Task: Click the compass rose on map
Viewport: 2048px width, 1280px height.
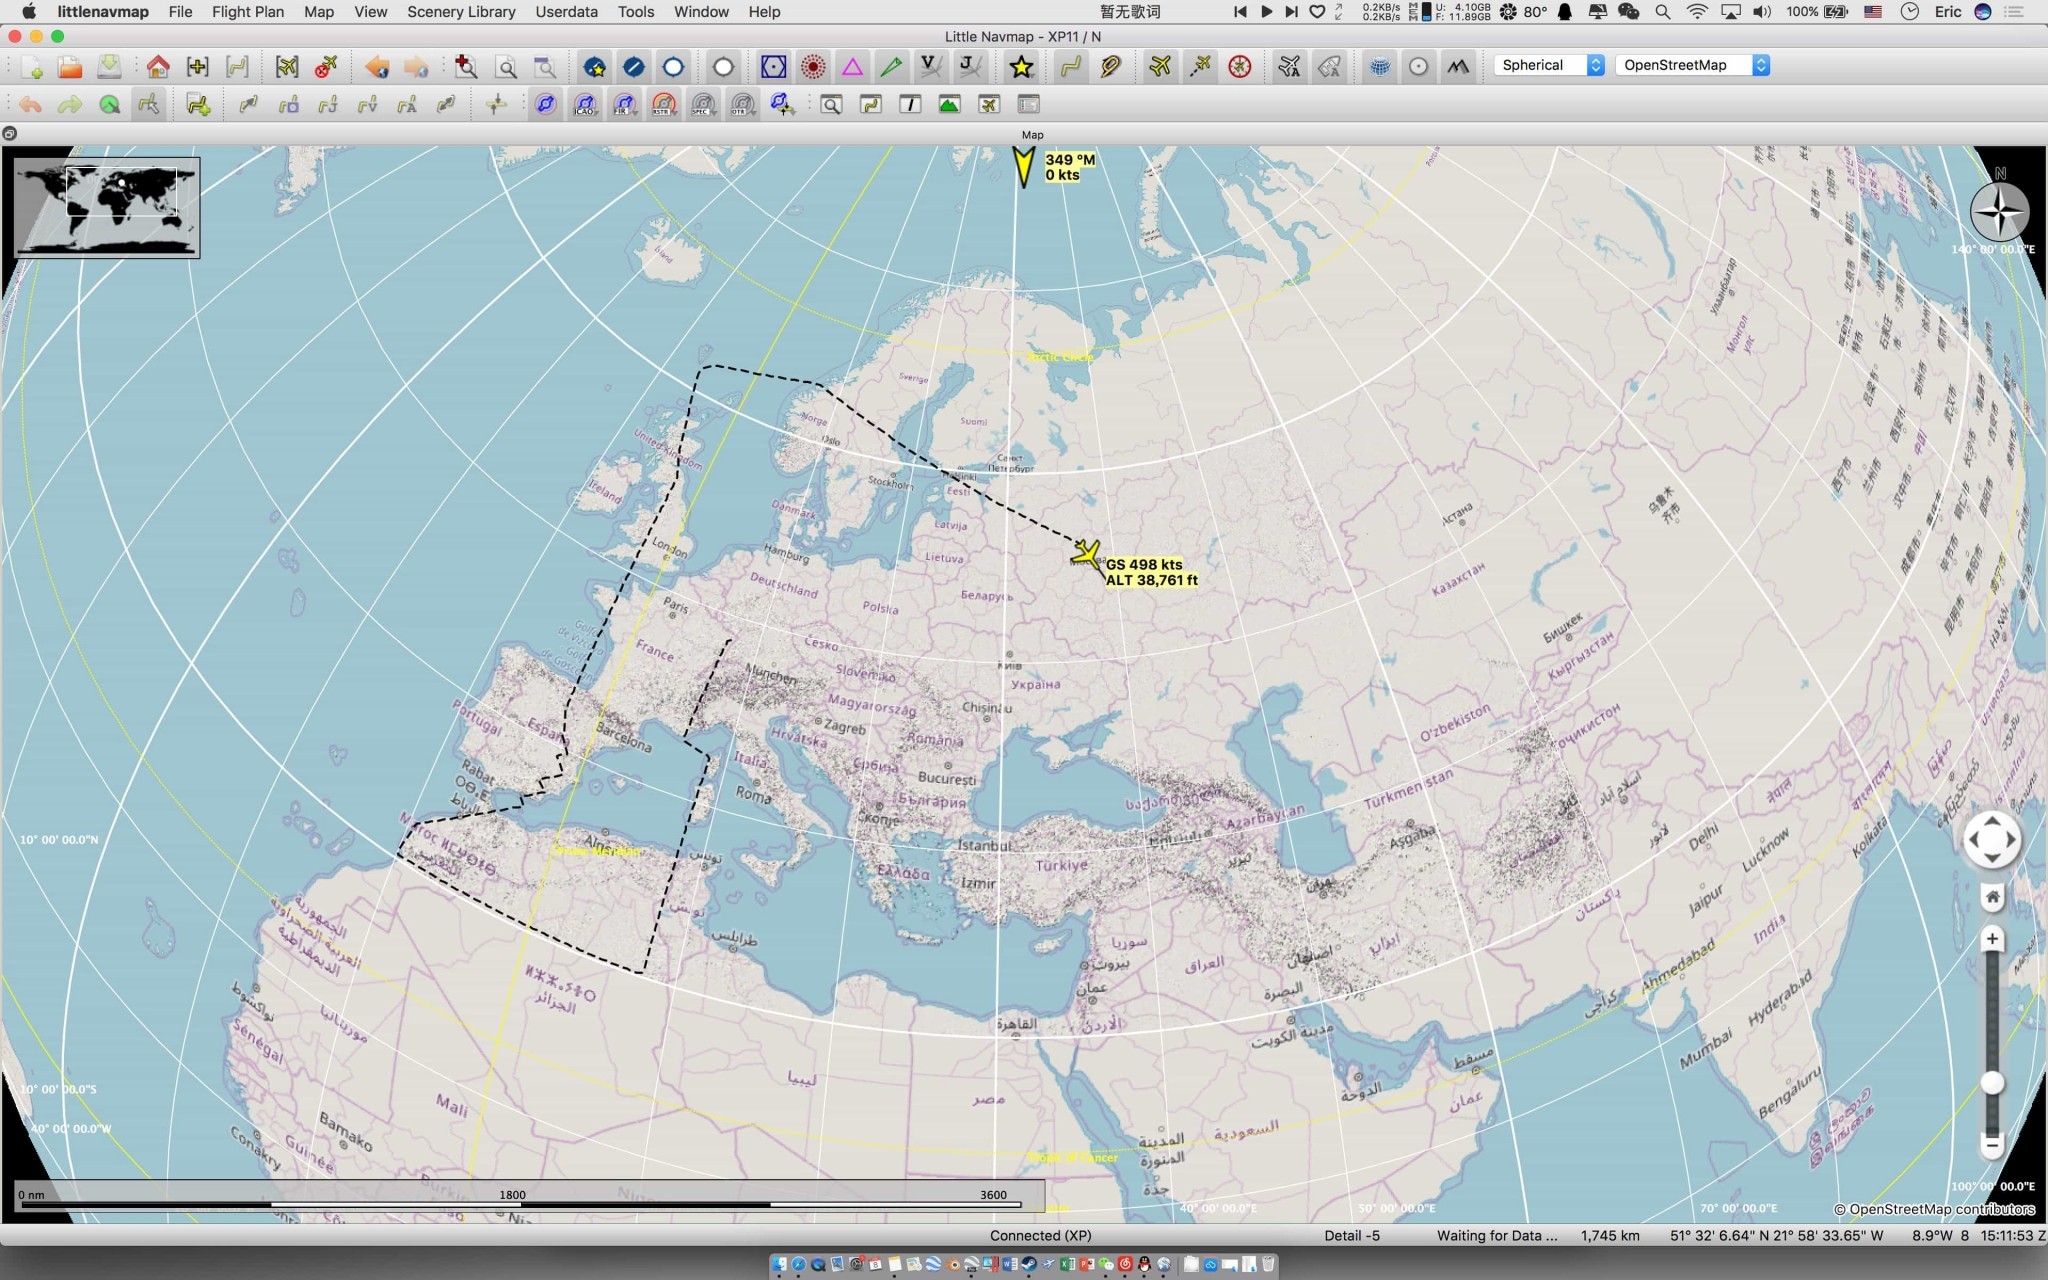Action: [x=1999, y=211]
